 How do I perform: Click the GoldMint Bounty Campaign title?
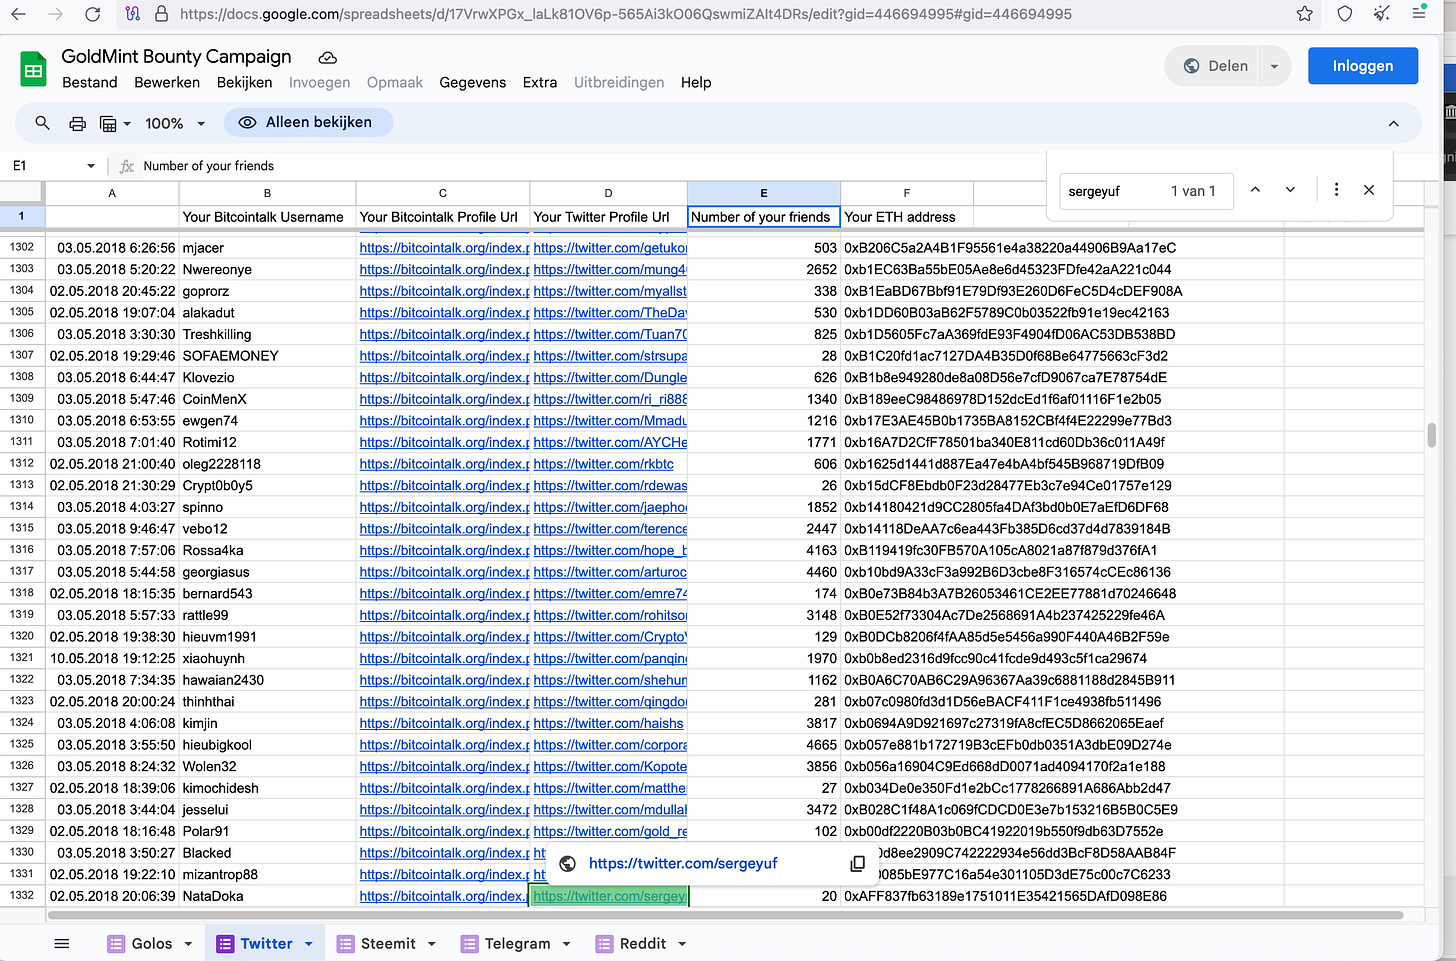coord(176,57)
